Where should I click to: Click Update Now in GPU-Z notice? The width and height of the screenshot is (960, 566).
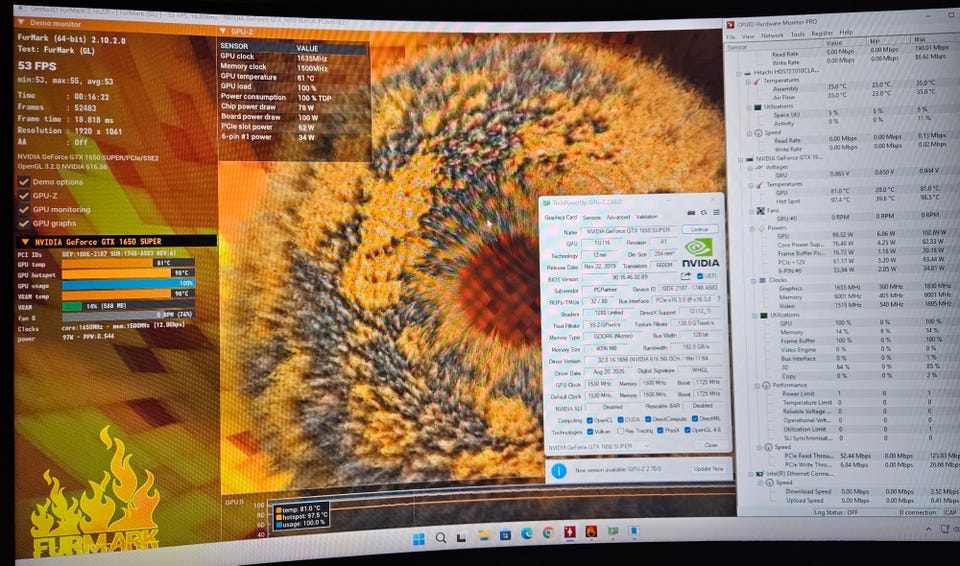pos(708,469)
